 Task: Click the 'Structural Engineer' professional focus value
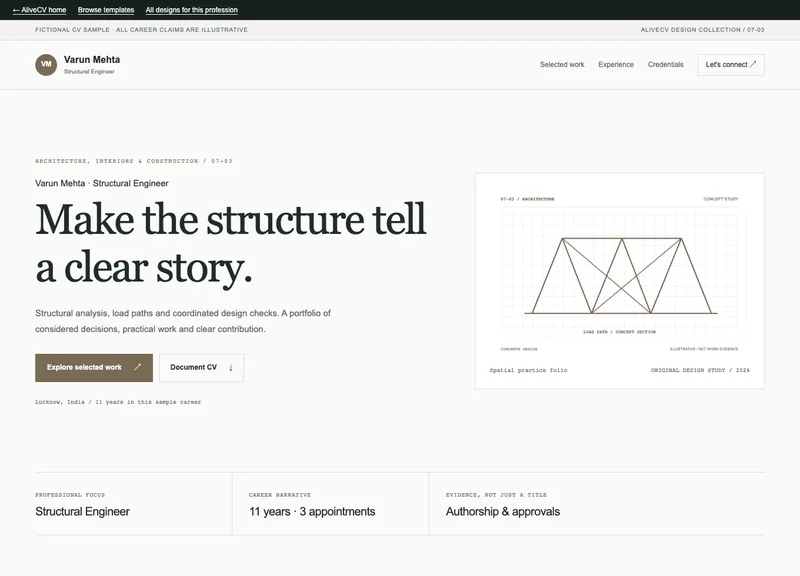82,511
